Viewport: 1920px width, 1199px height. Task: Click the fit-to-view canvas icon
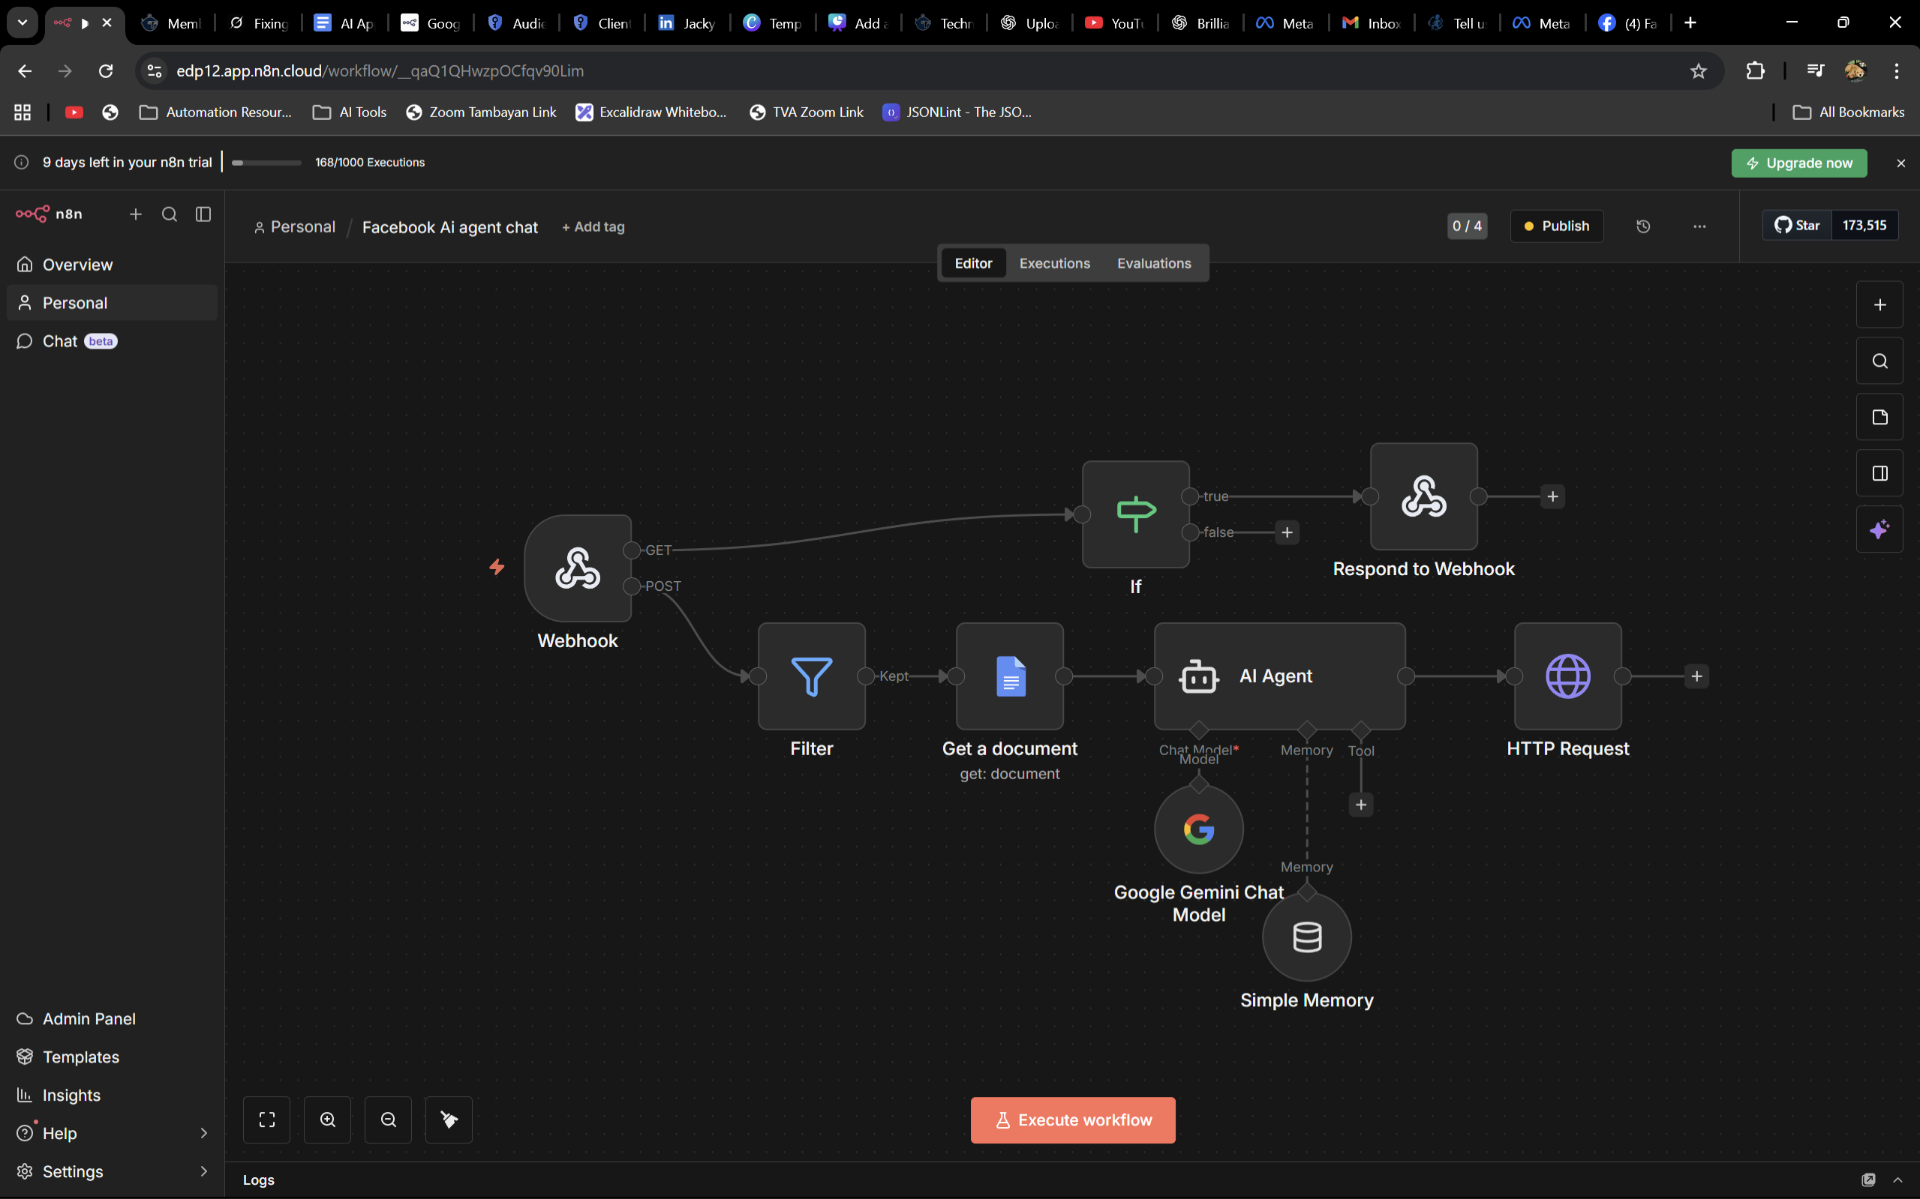pyautogui.click(x=267, y=1120)
